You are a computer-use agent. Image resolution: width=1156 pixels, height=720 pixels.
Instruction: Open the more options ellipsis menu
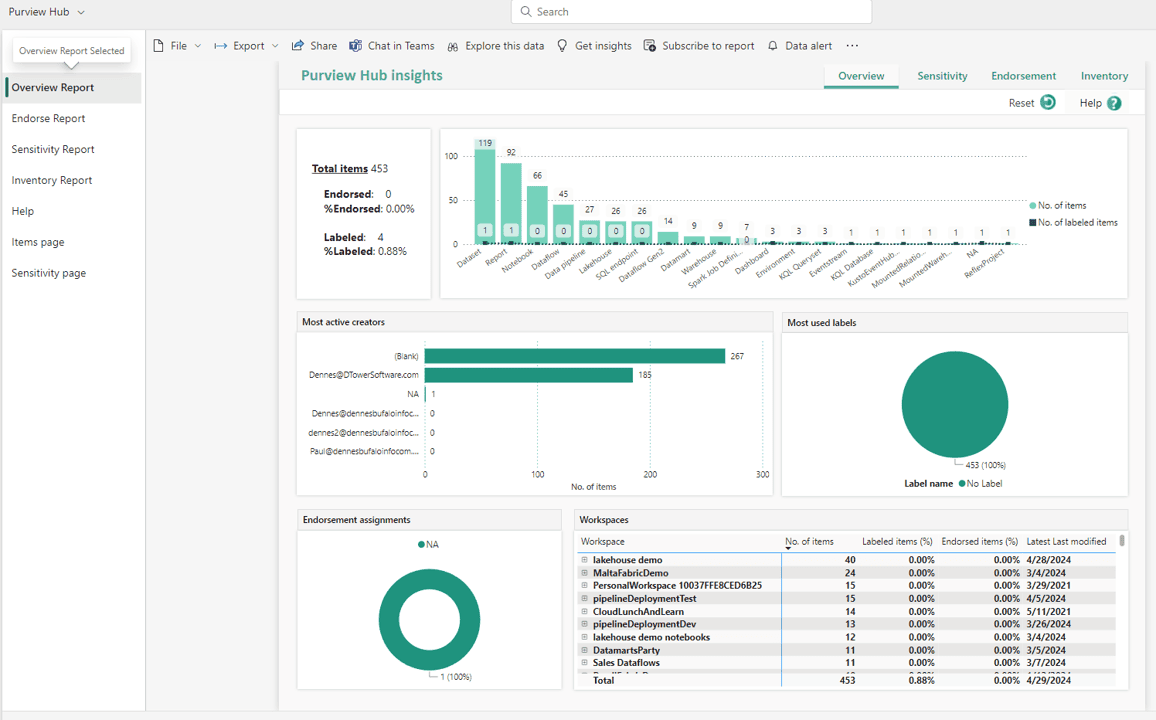[852, 46]
